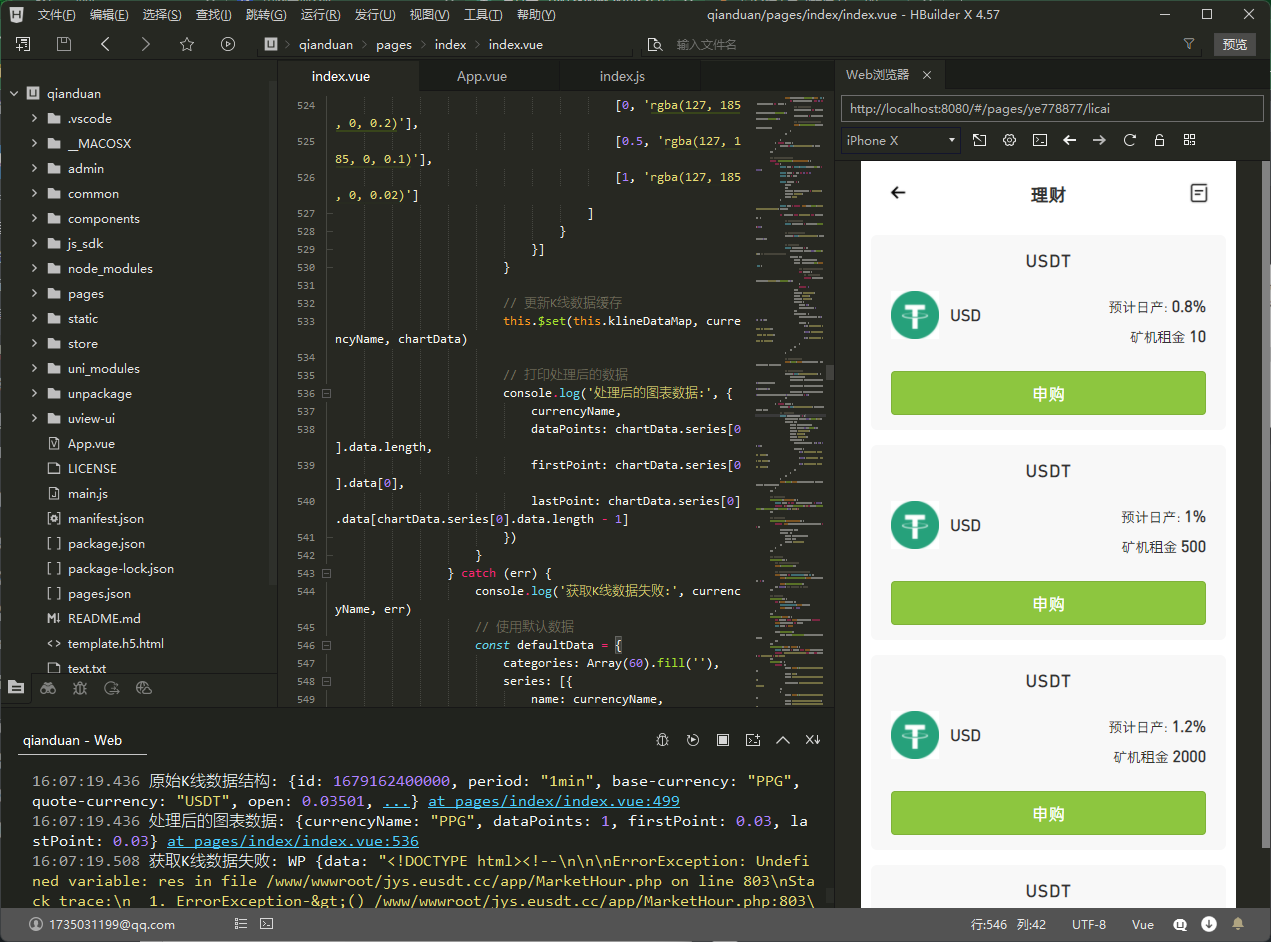Expand the node_modules folder
This screenshot has height=942, width=1271.
pos(34,269)
